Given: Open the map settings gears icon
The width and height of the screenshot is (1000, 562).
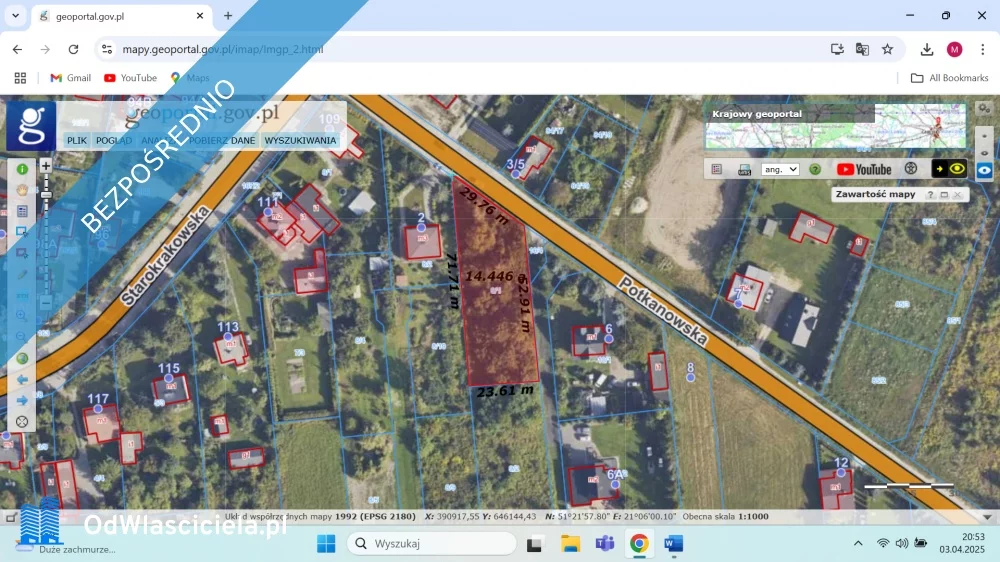Looking at the screenshot, I should pyautogui.click(x=911, y=169).
